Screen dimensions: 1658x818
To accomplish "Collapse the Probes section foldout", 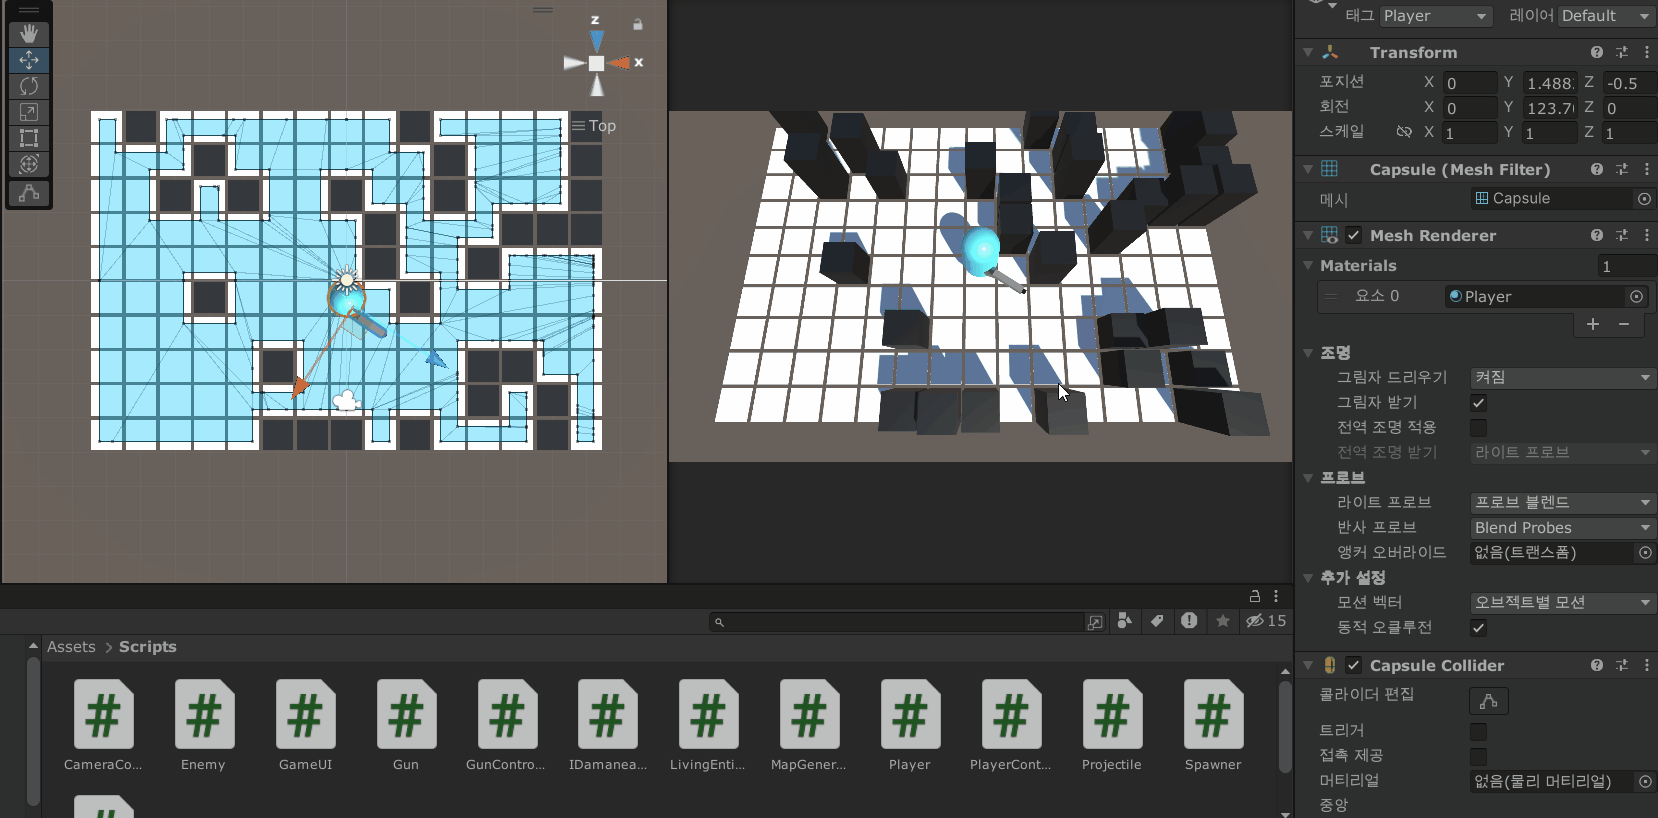I will click(1308, 478).
